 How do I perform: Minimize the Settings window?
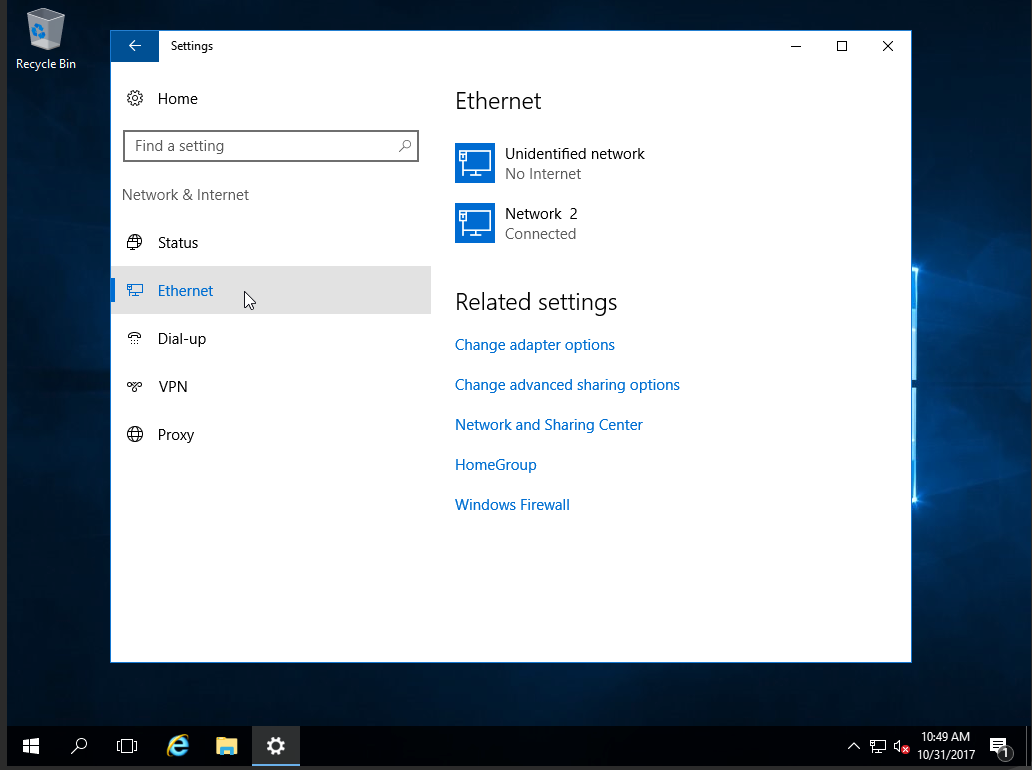coord(796,46)
